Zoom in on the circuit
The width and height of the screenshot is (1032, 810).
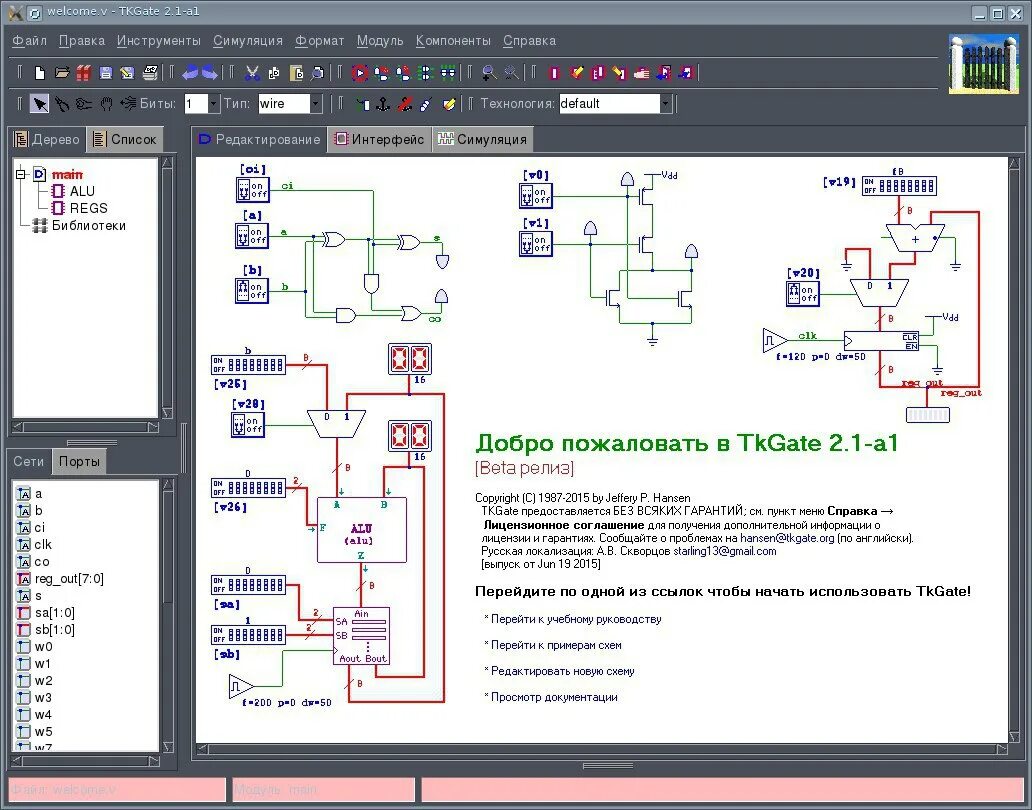point(489,72)
